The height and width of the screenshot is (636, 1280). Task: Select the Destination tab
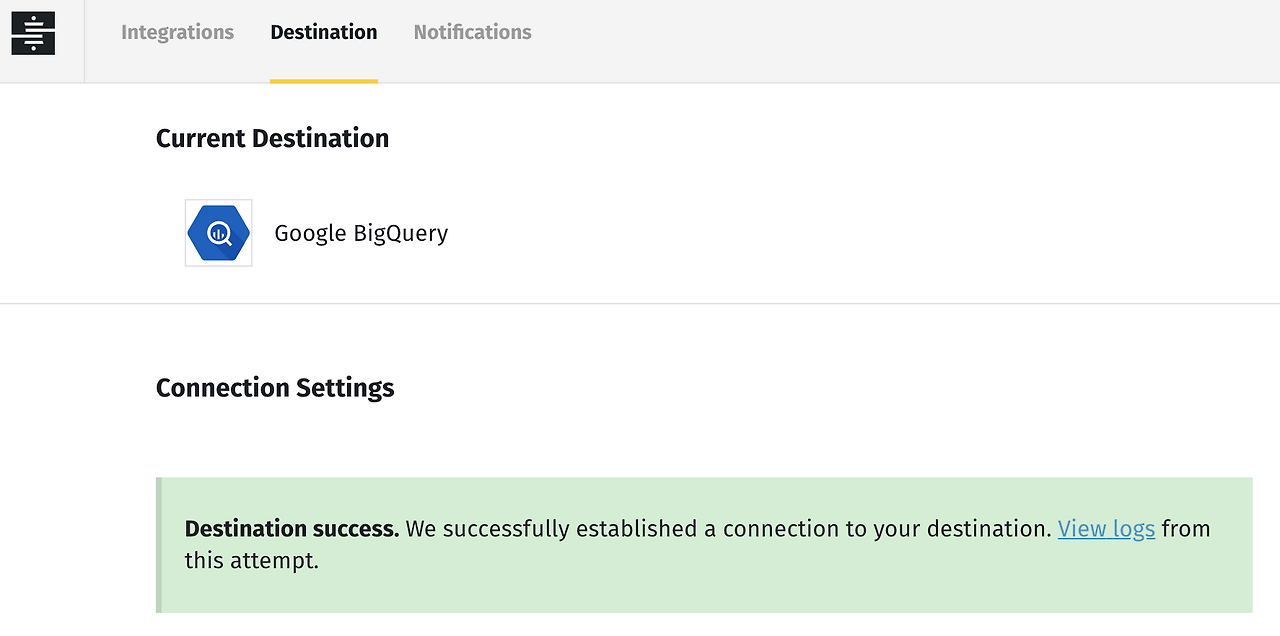(323, 33)
